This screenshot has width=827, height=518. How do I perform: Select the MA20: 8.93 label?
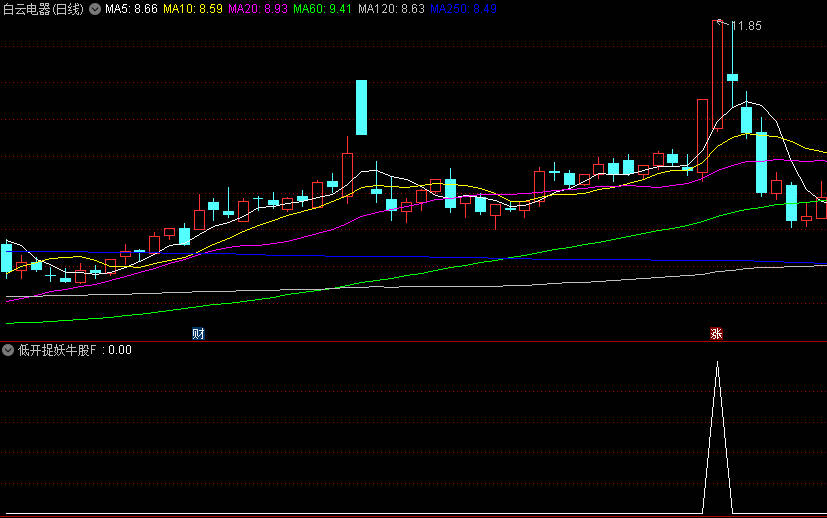(258, 9)
